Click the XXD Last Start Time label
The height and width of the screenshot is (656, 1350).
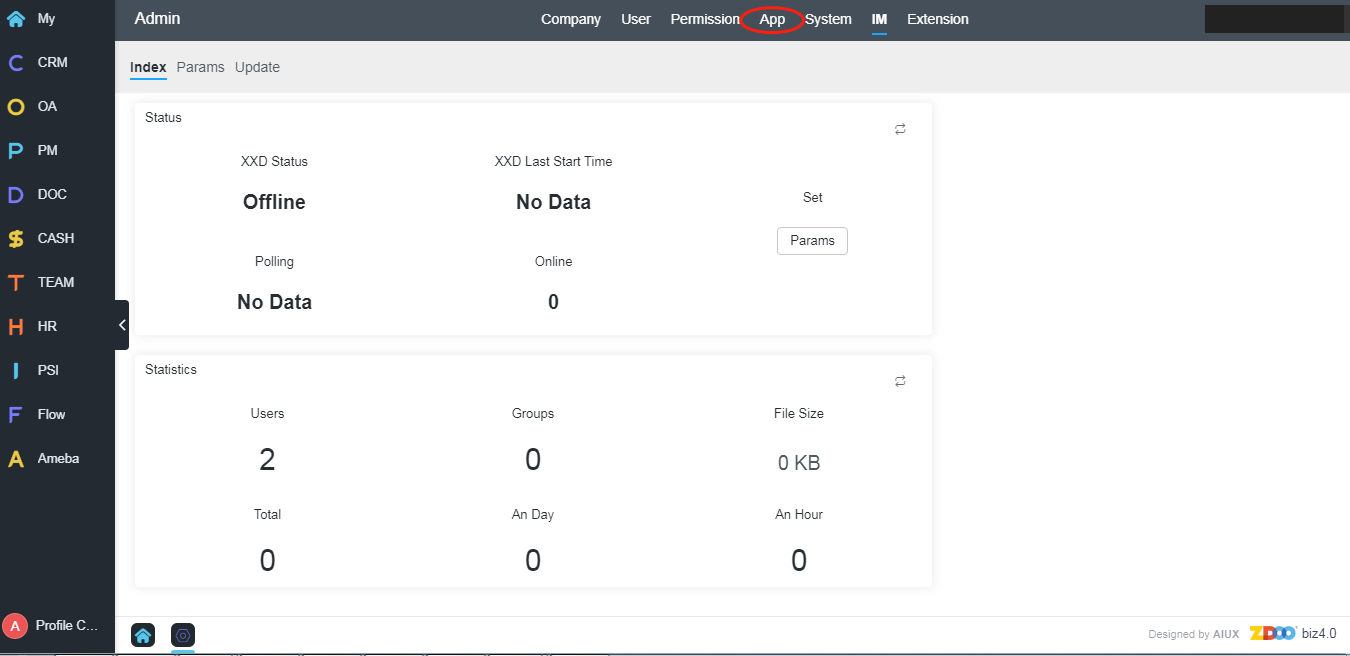[553, 161]
